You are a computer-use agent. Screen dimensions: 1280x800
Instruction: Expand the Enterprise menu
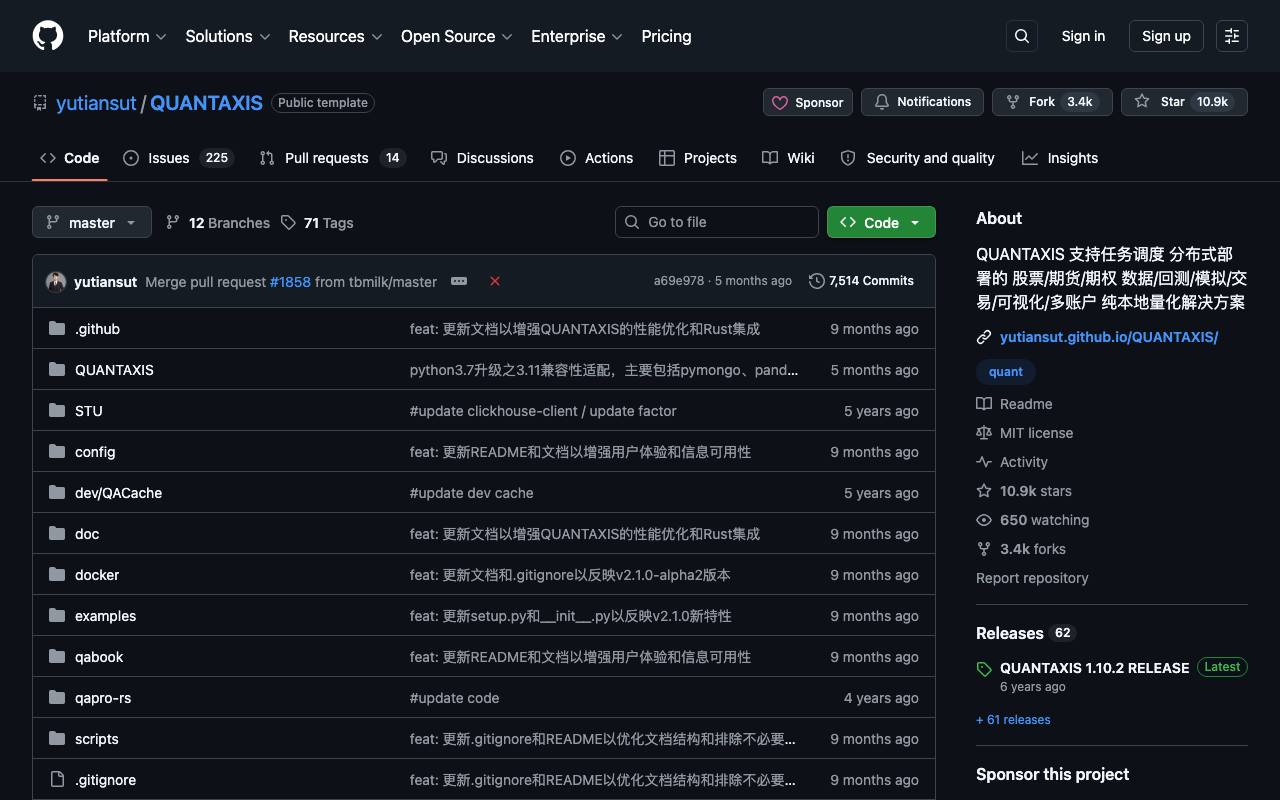tap(577, 36)
